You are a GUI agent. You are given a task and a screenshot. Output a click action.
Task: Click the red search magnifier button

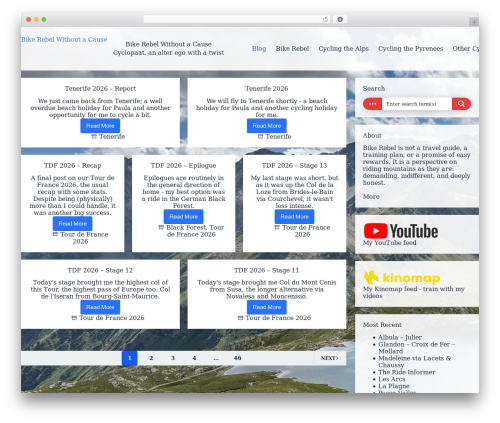click(x=461, y=104)
